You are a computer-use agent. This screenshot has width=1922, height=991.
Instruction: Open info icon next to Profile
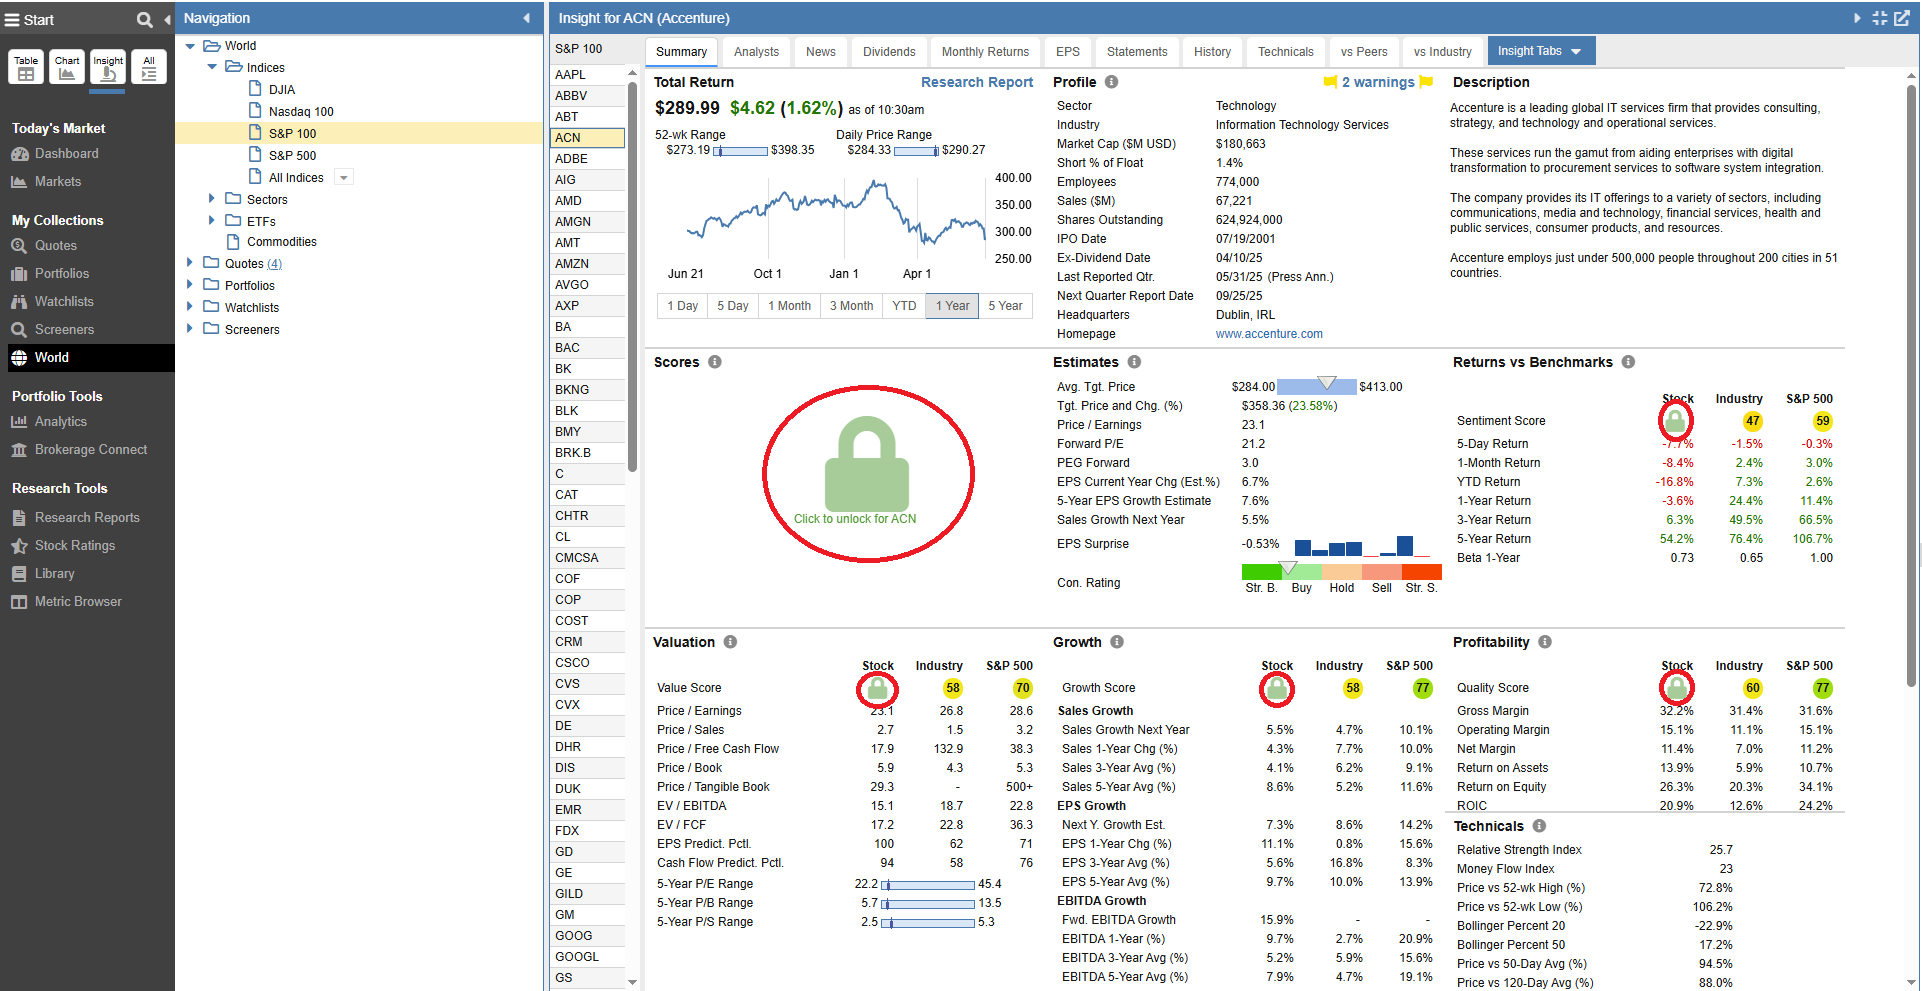pos(1111,82)
